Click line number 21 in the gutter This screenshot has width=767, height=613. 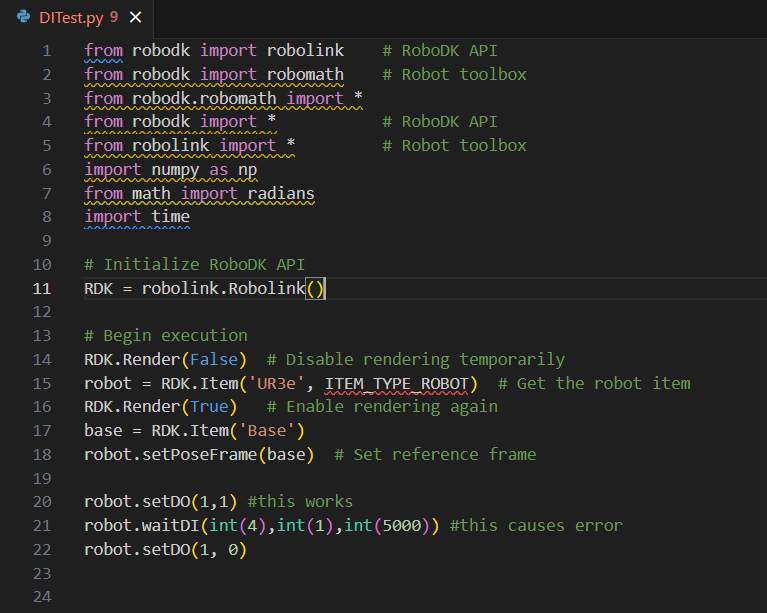[x=43, y=525]
